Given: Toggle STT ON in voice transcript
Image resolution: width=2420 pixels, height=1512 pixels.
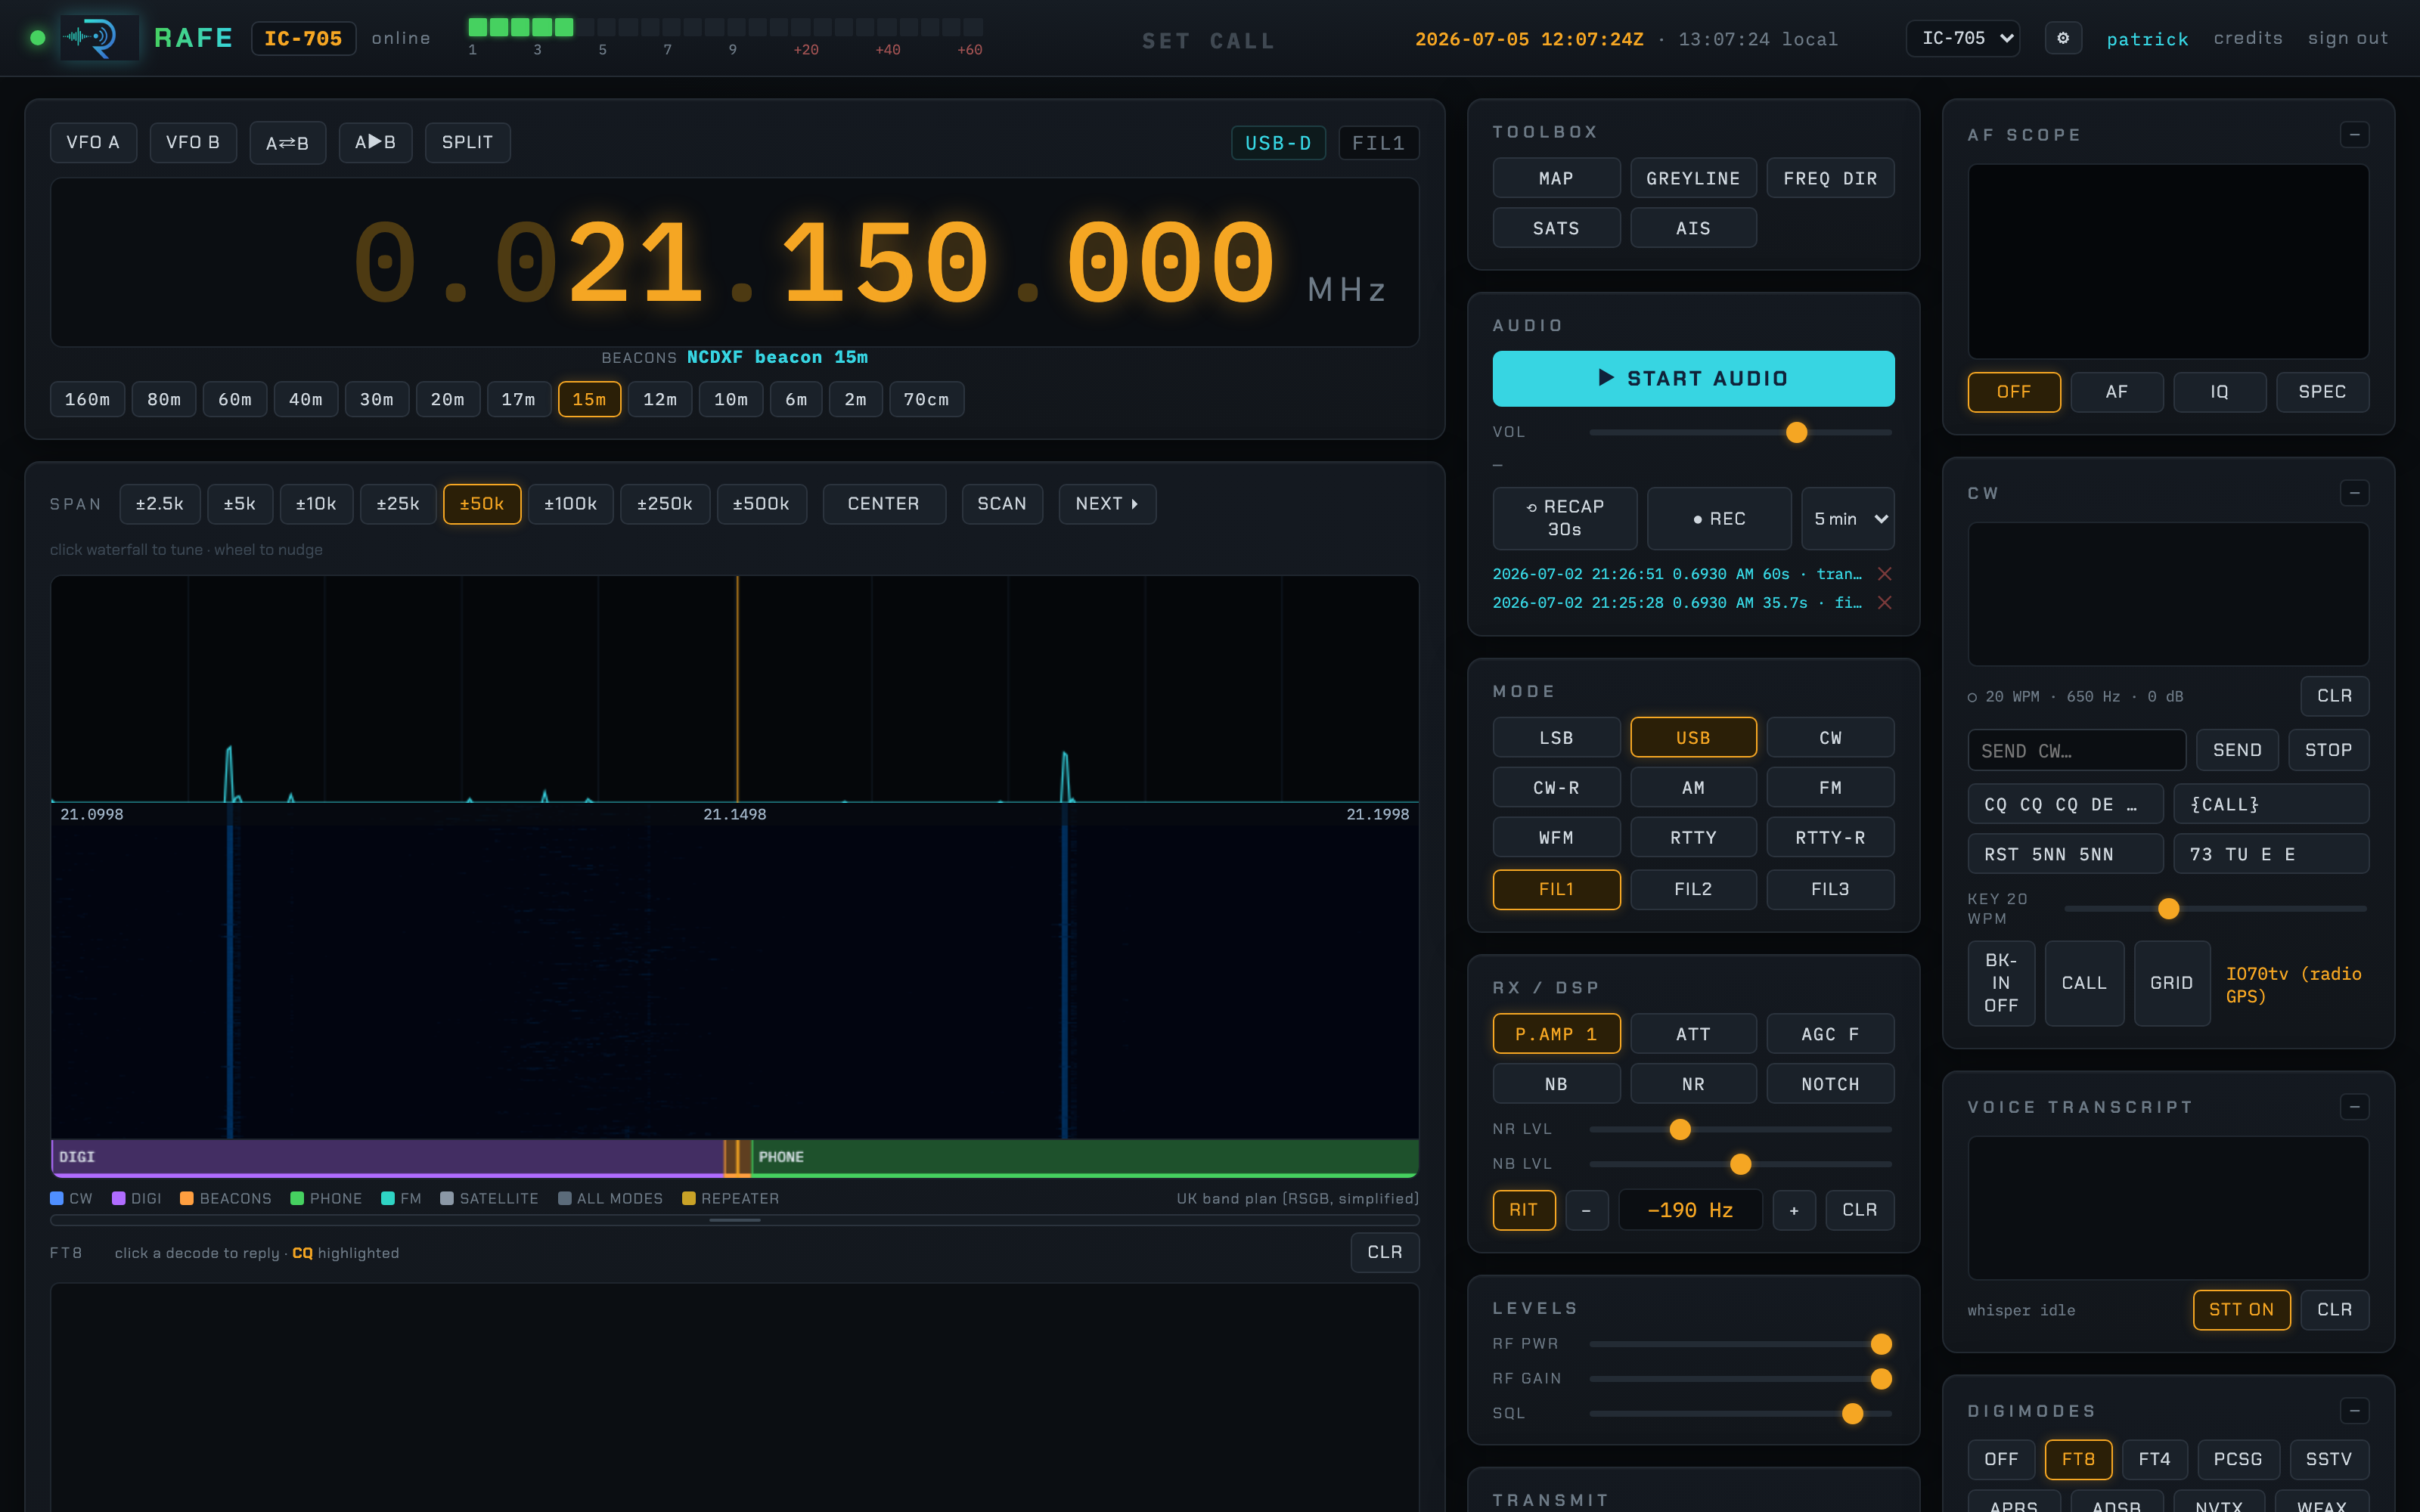Looking at the screenshot, I should (x=2241, y=1310).
